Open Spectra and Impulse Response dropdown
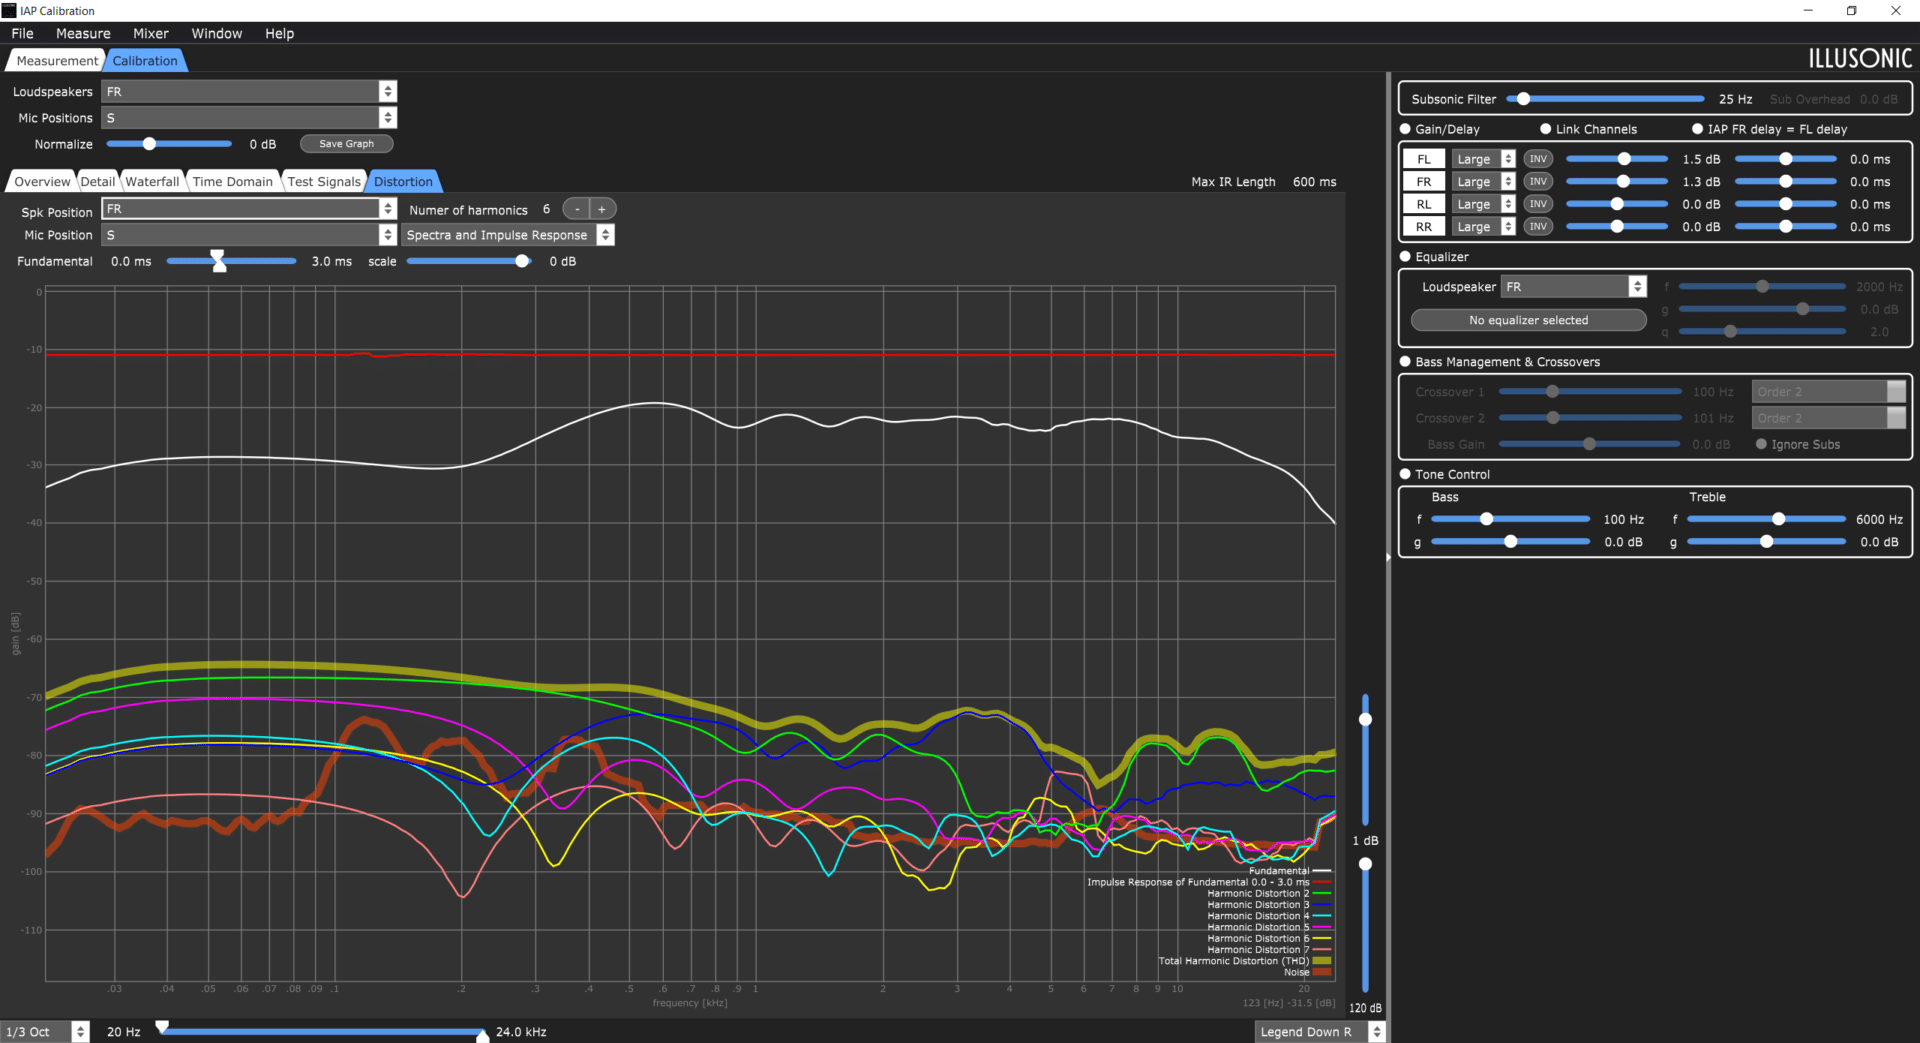The height and width of the screenshot is (1043, 1920). pos(508,235)
